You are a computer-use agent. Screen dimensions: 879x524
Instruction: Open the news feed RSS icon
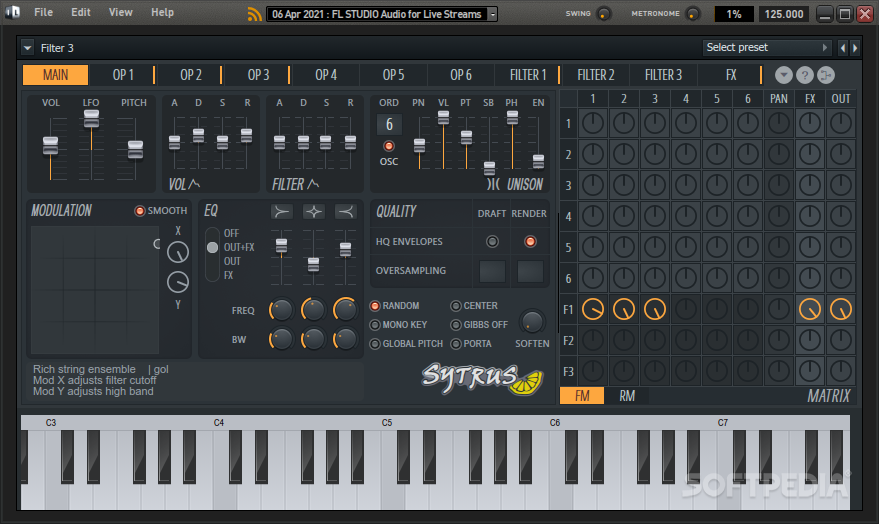pos(255,14)
